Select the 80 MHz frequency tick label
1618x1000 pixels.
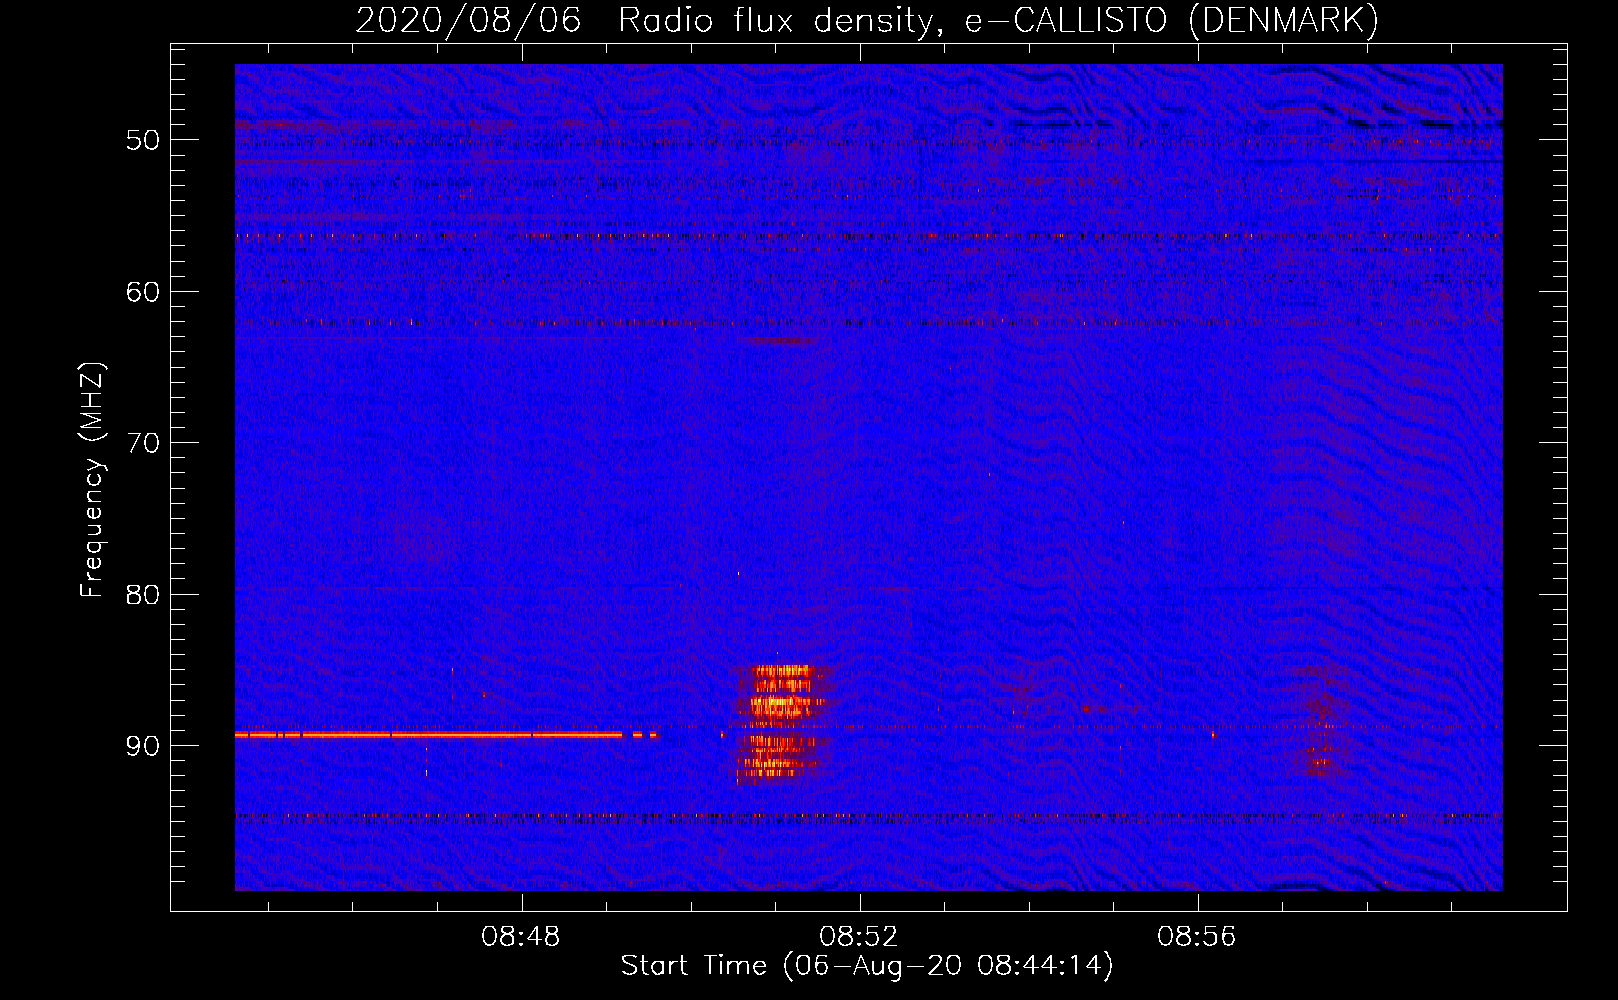[143, 595]
